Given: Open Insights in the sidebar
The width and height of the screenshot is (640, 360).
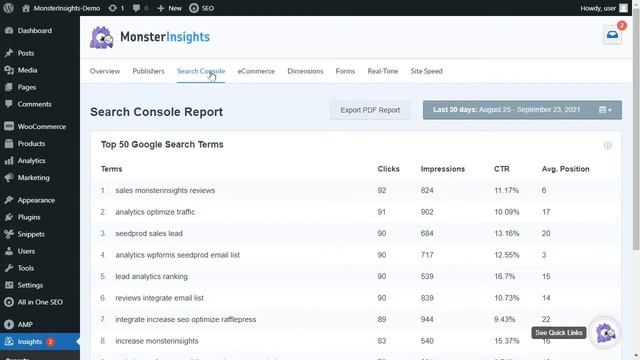Looking at the screenshot, I should click(x=40, y=342).
